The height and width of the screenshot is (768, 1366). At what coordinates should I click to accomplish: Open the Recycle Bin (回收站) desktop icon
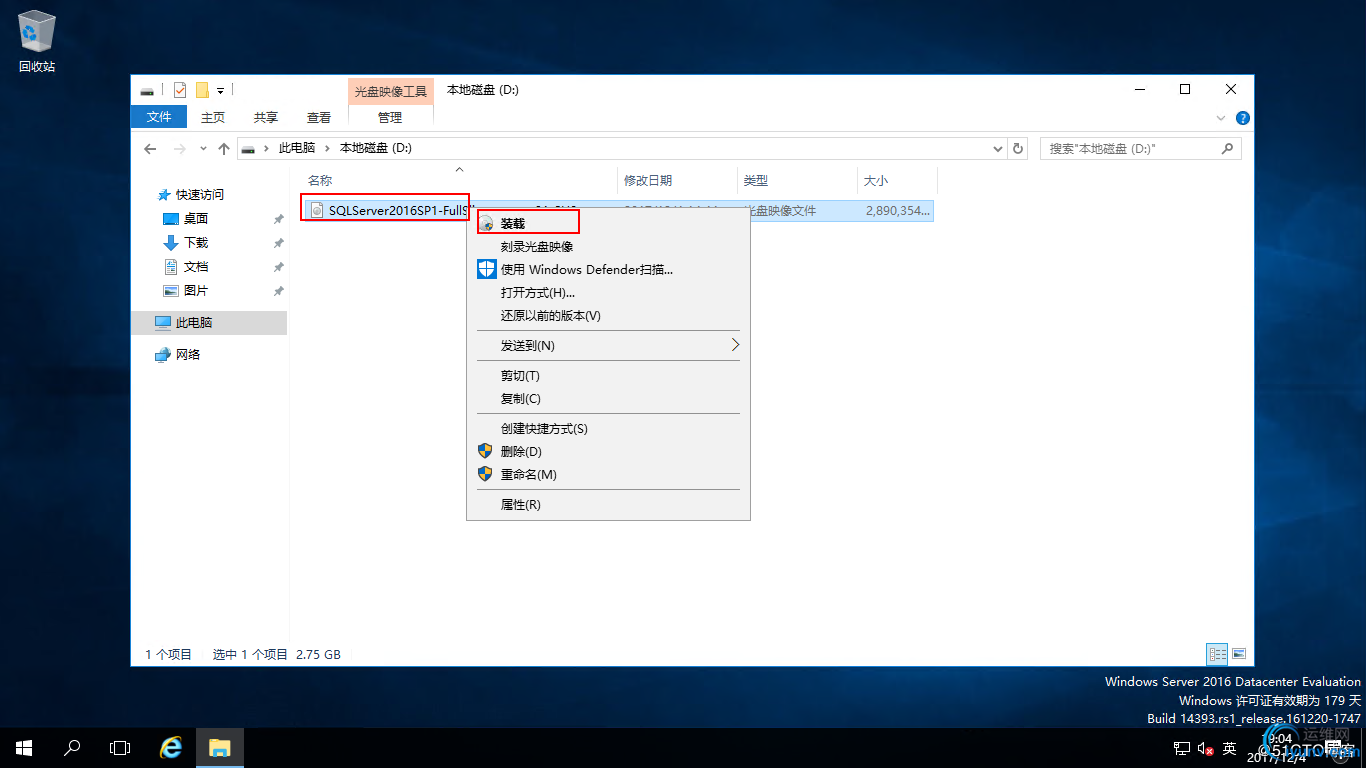coord(37,42)
